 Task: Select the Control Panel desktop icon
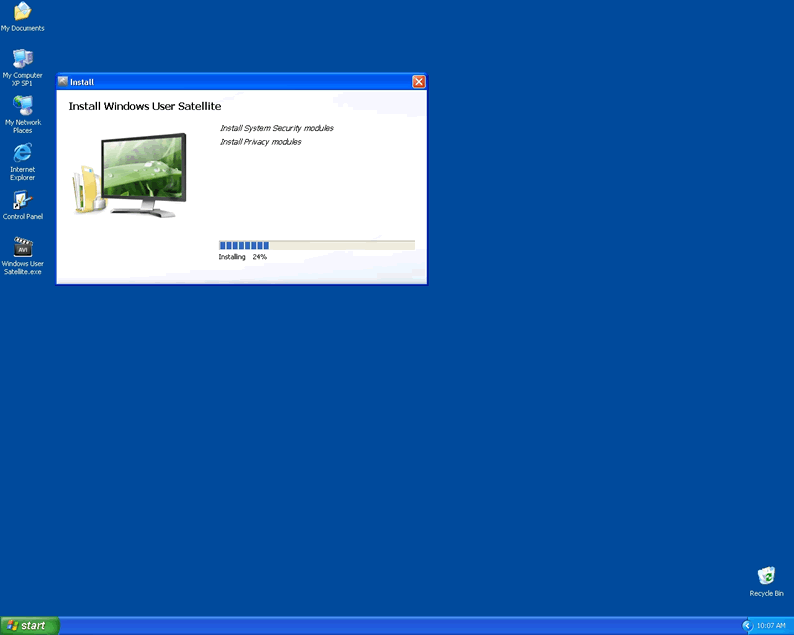click(x=22, y=201)
